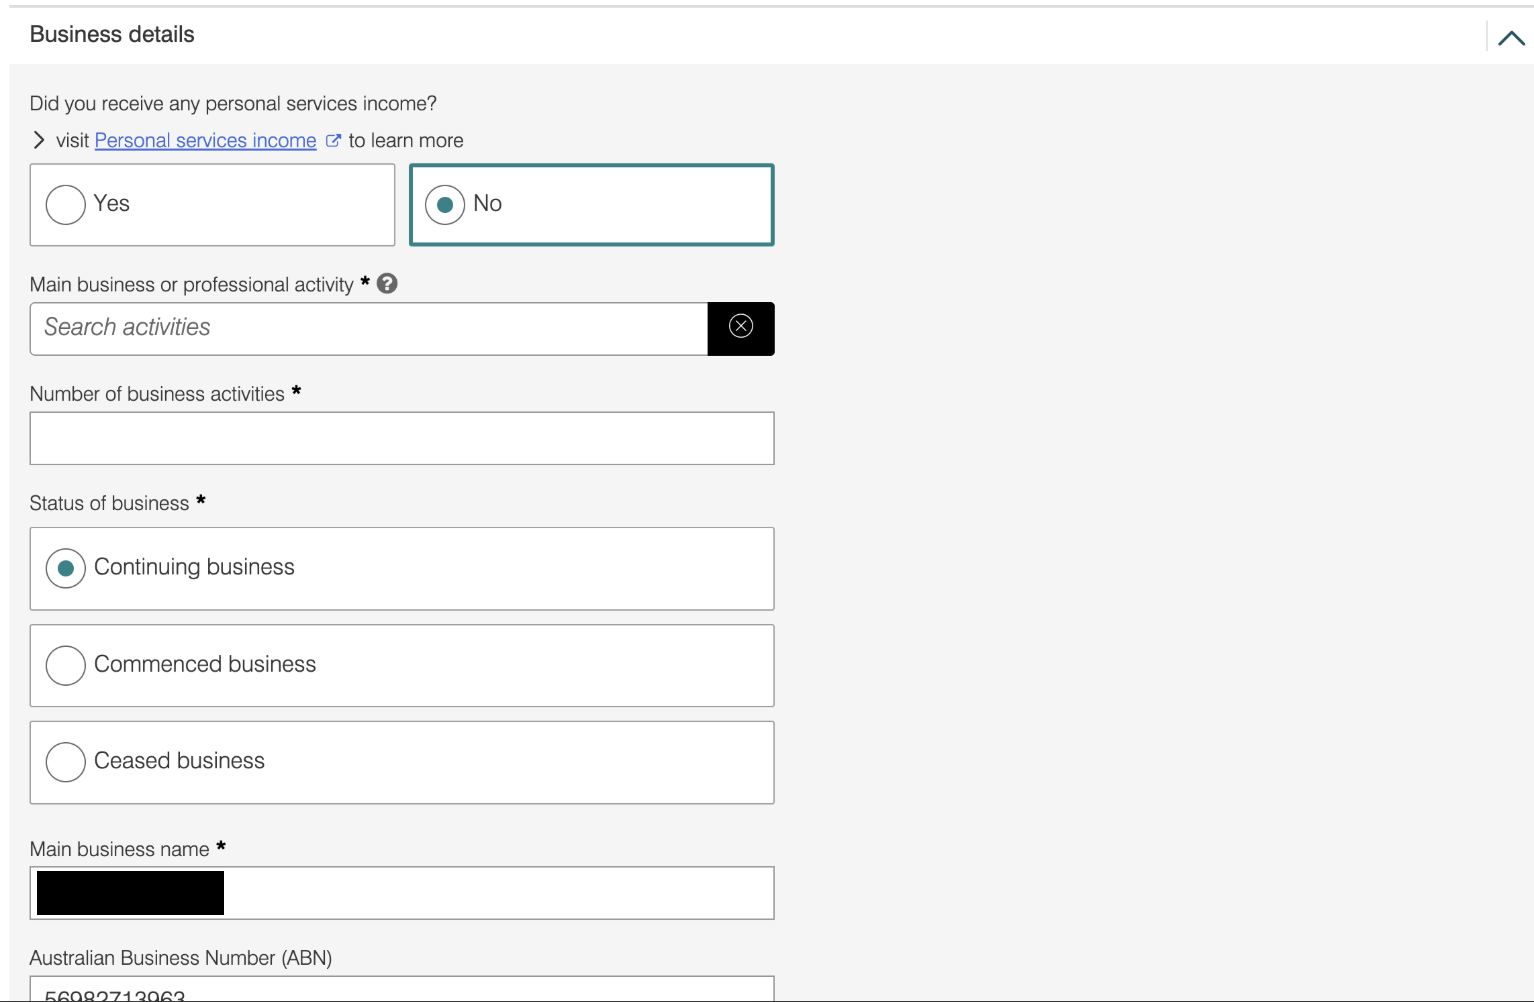Click the external link icon beside Personal services income
The image size is (1534, 1002).
point(333,140)
